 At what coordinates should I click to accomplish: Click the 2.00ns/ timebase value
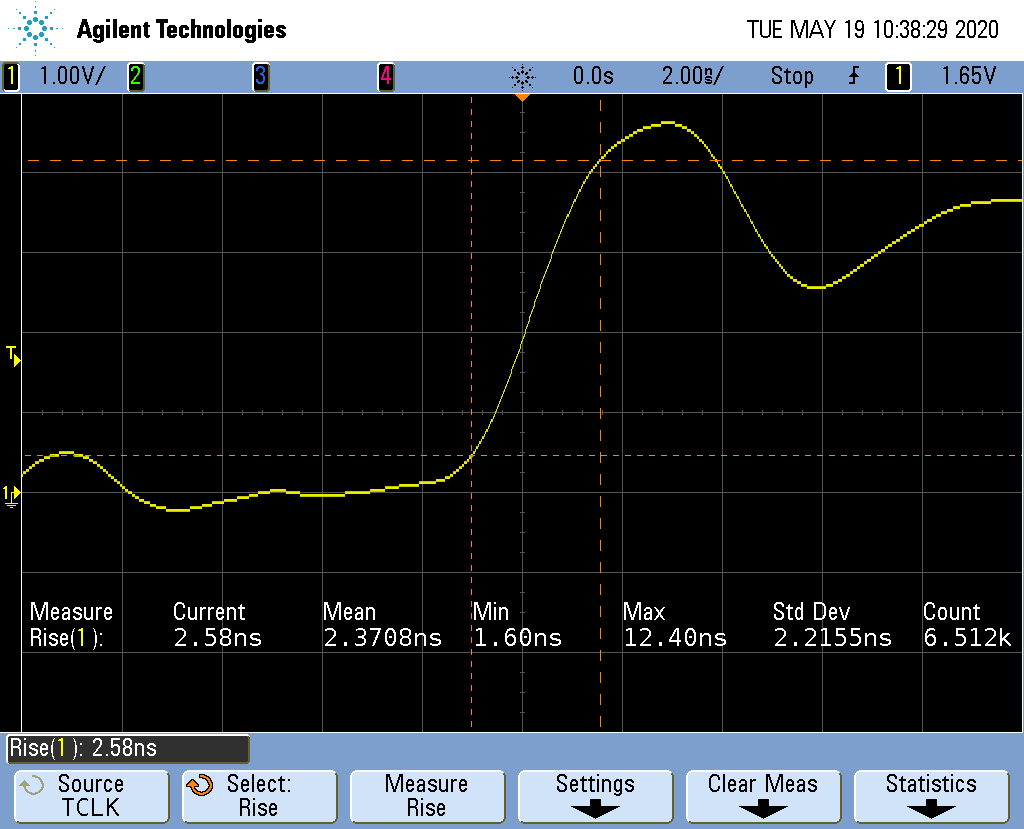point(692,76)
